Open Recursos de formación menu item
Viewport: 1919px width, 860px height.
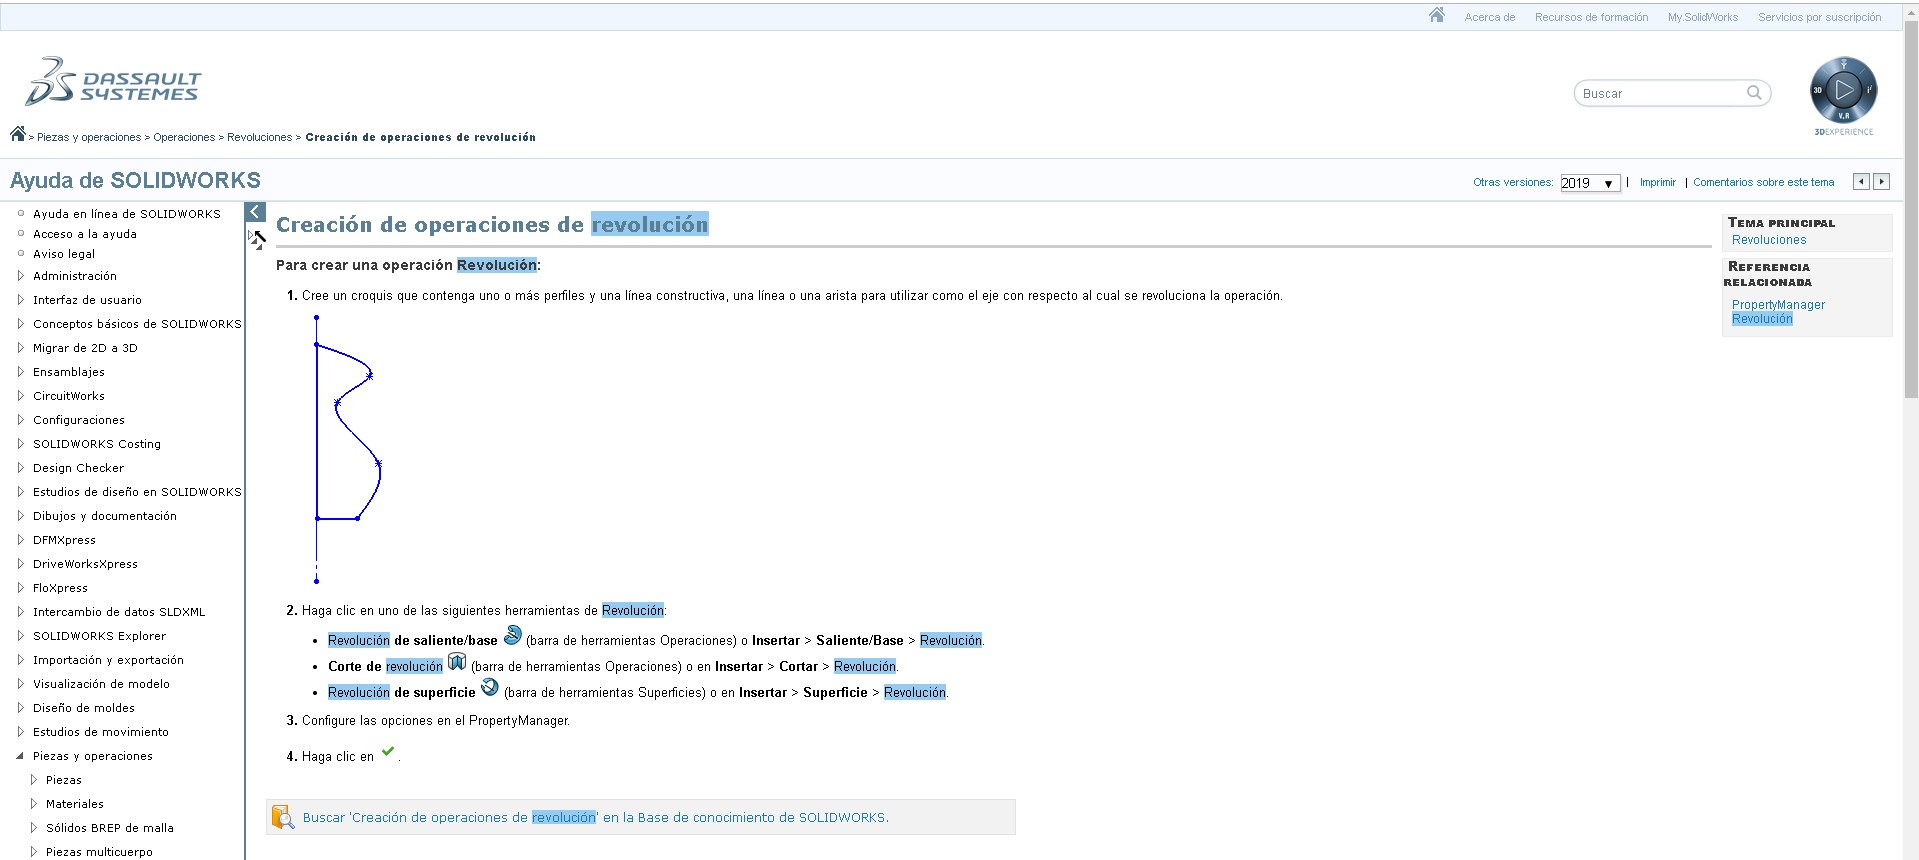(1591, 17)
